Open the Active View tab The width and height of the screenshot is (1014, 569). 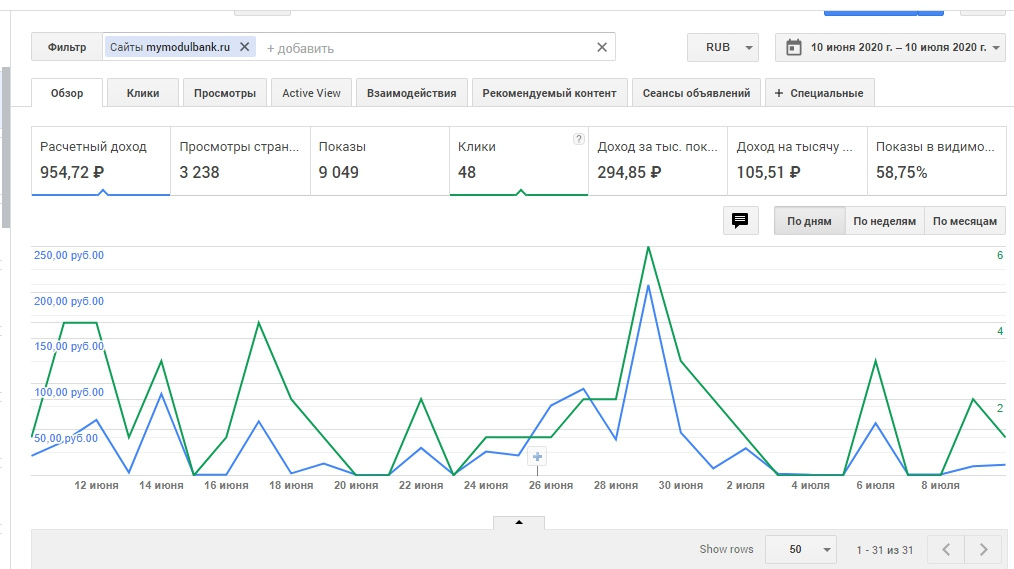click(x=311, y=93)
